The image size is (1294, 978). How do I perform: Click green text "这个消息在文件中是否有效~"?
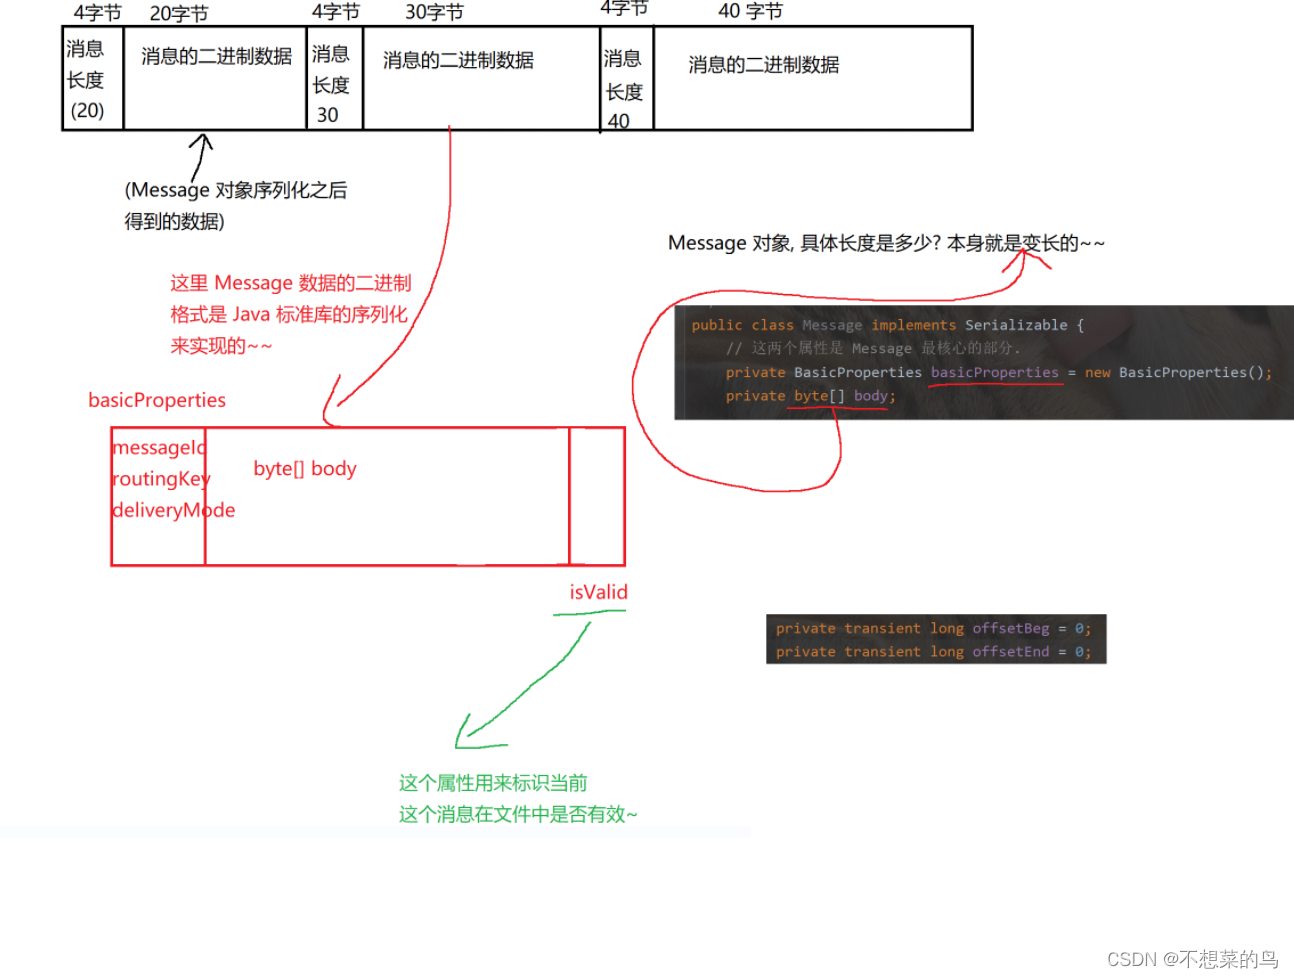pyautogui.click(x=518, y=814)
